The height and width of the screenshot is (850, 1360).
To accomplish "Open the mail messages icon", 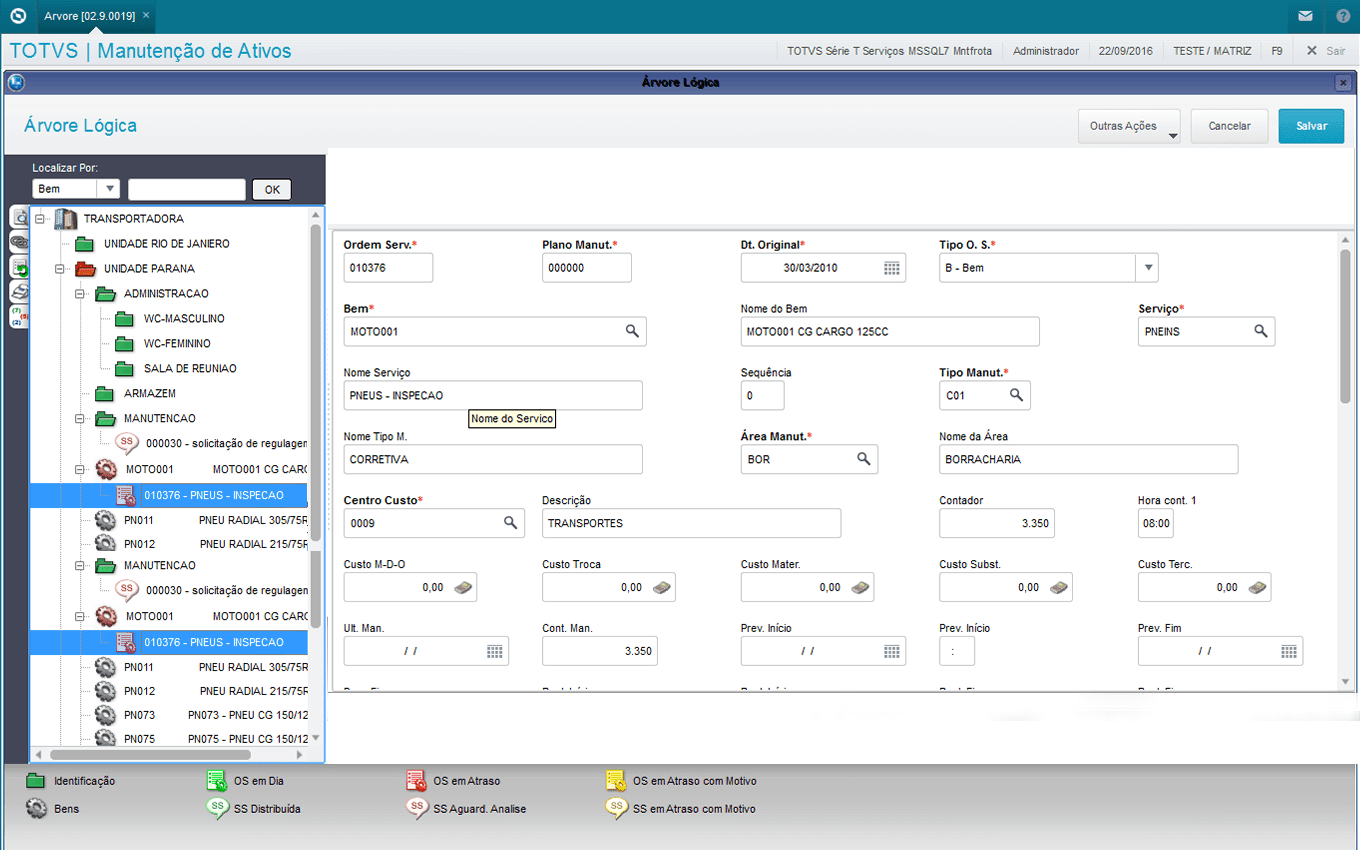I will click(x=1305, y=16).
